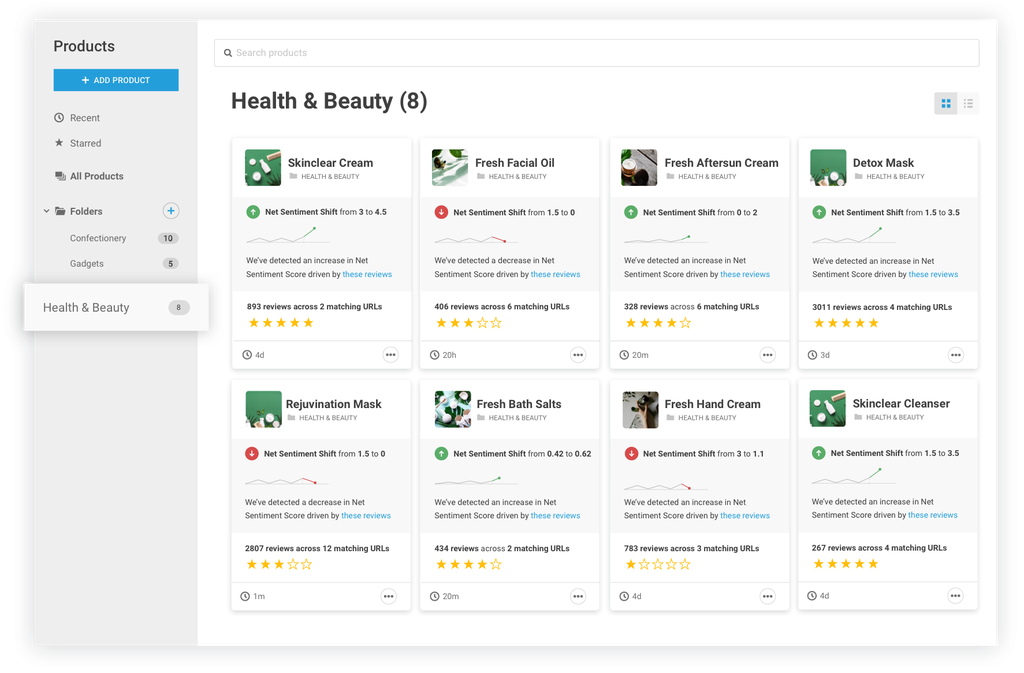Collapse the Folders tree chevron

[46, 211]
